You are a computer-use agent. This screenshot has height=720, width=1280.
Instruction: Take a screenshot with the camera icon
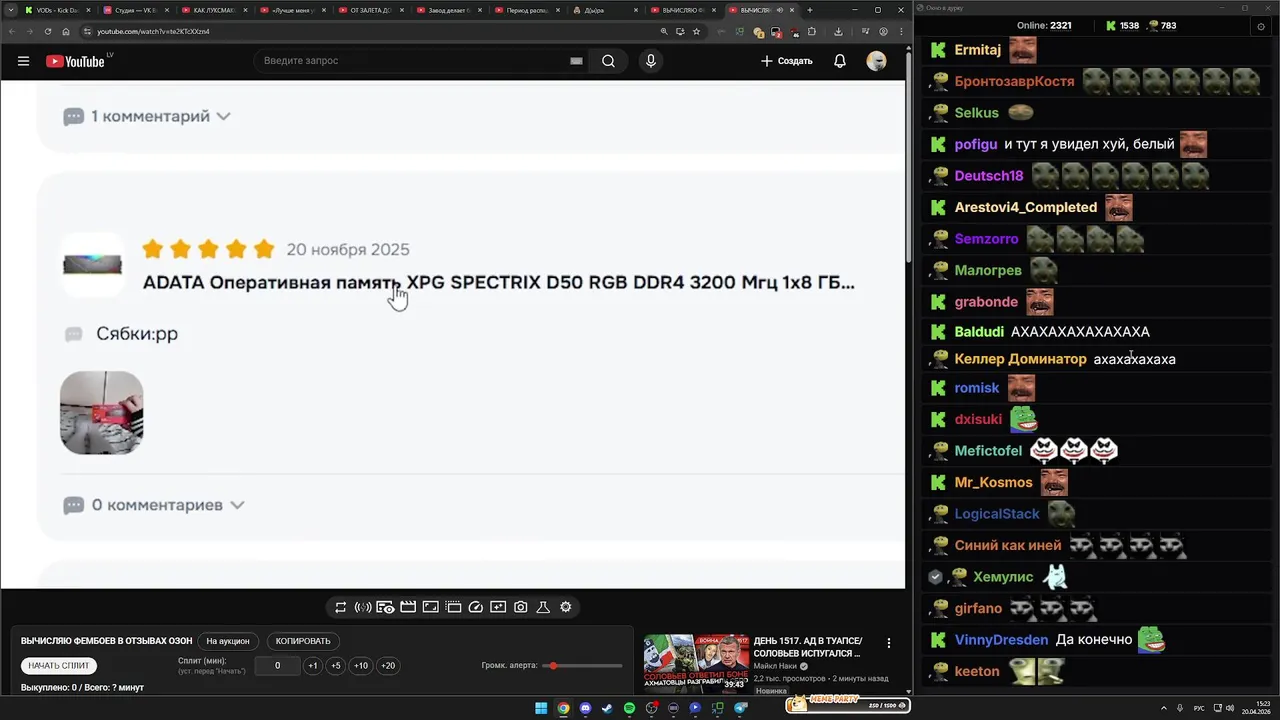click(521, 607)
